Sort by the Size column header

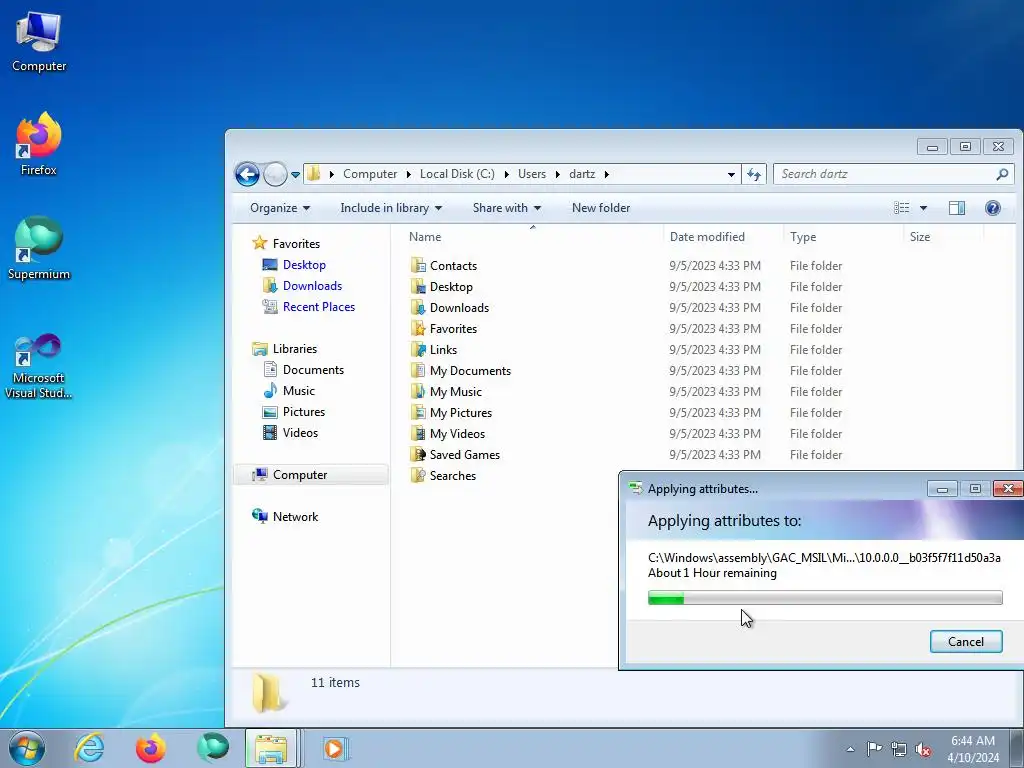point(920,237)
